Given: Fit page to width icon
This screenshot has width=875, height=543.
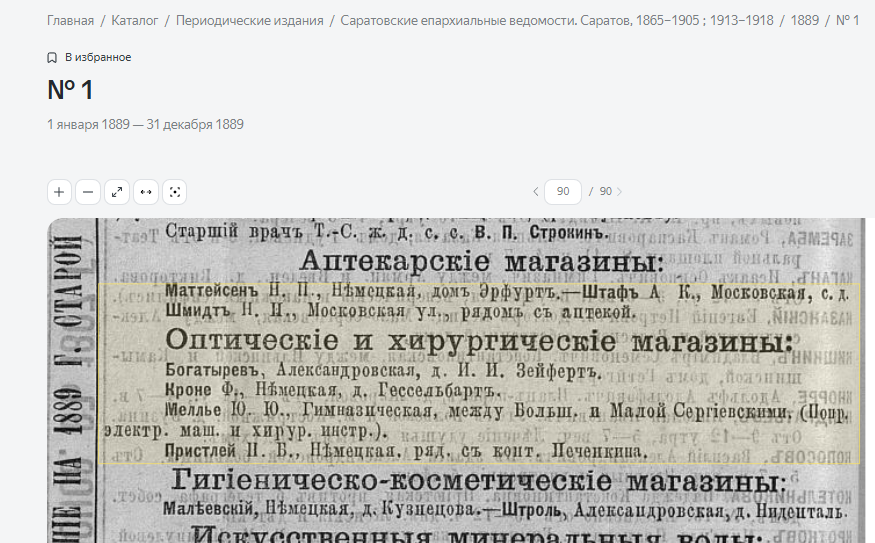Looking at the screenshot, I should [146, 192].
